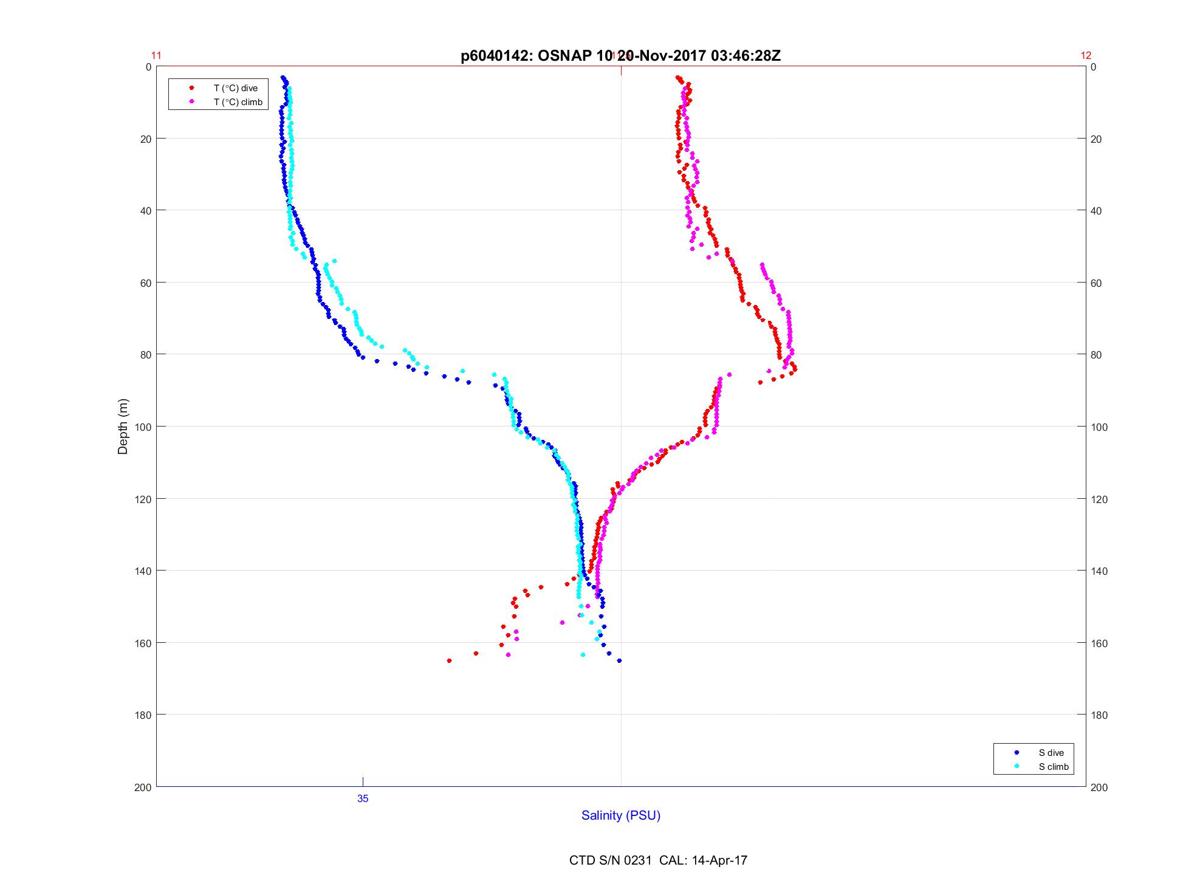Click the '200' tick on the left depth axis

tap(143, 787)
